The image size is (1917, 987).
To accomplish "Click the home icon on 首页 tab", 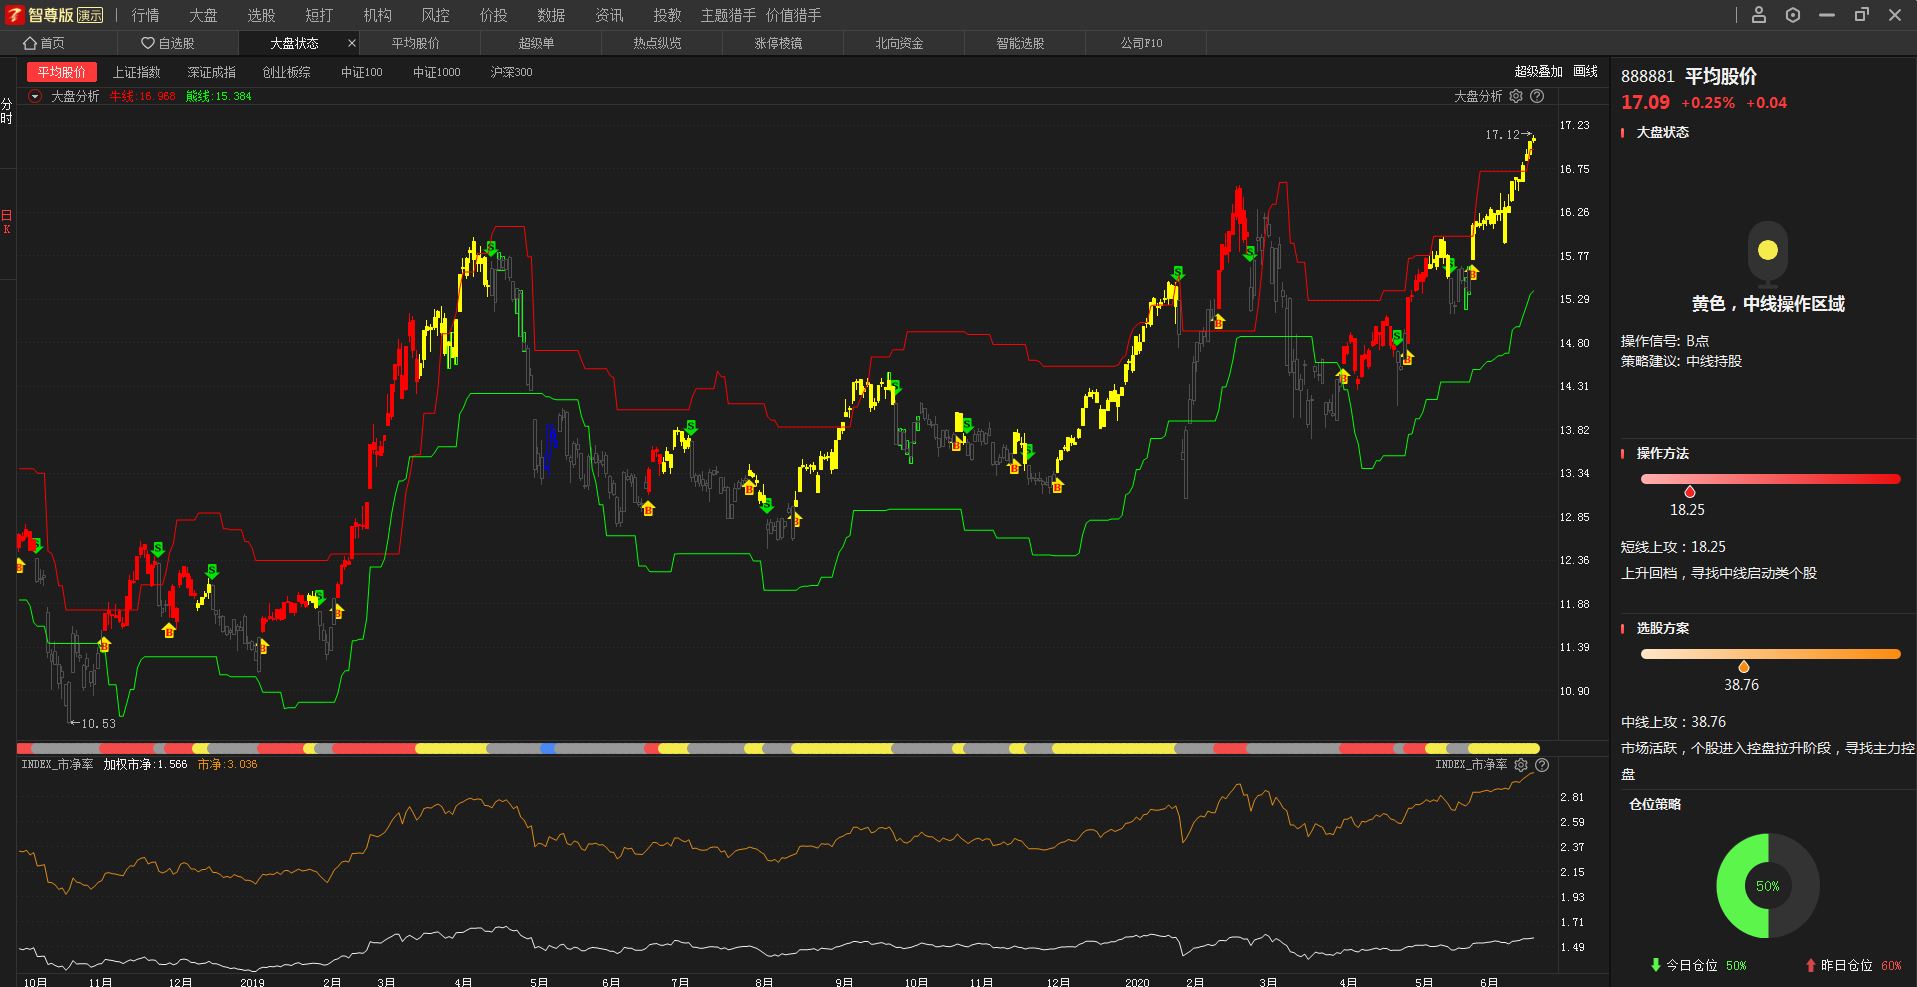I will point(30,43).
